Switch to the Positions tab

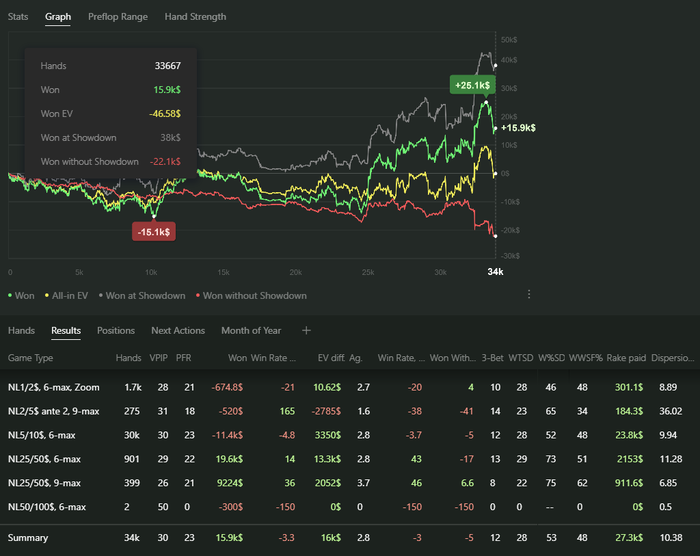(116, 331)
